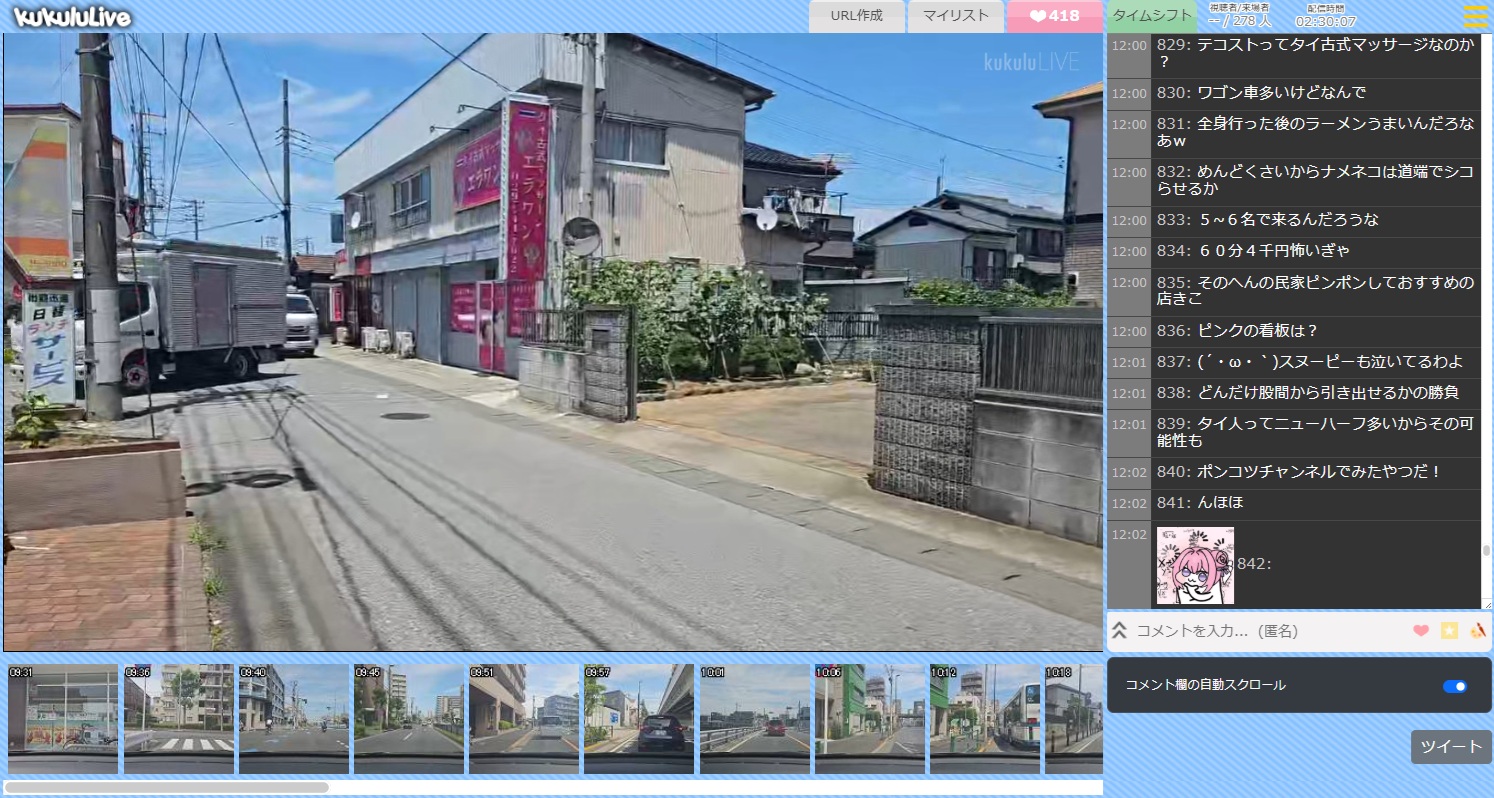Click the KukuluLive logo
1494x798 pixels.
tap(72, 17)
